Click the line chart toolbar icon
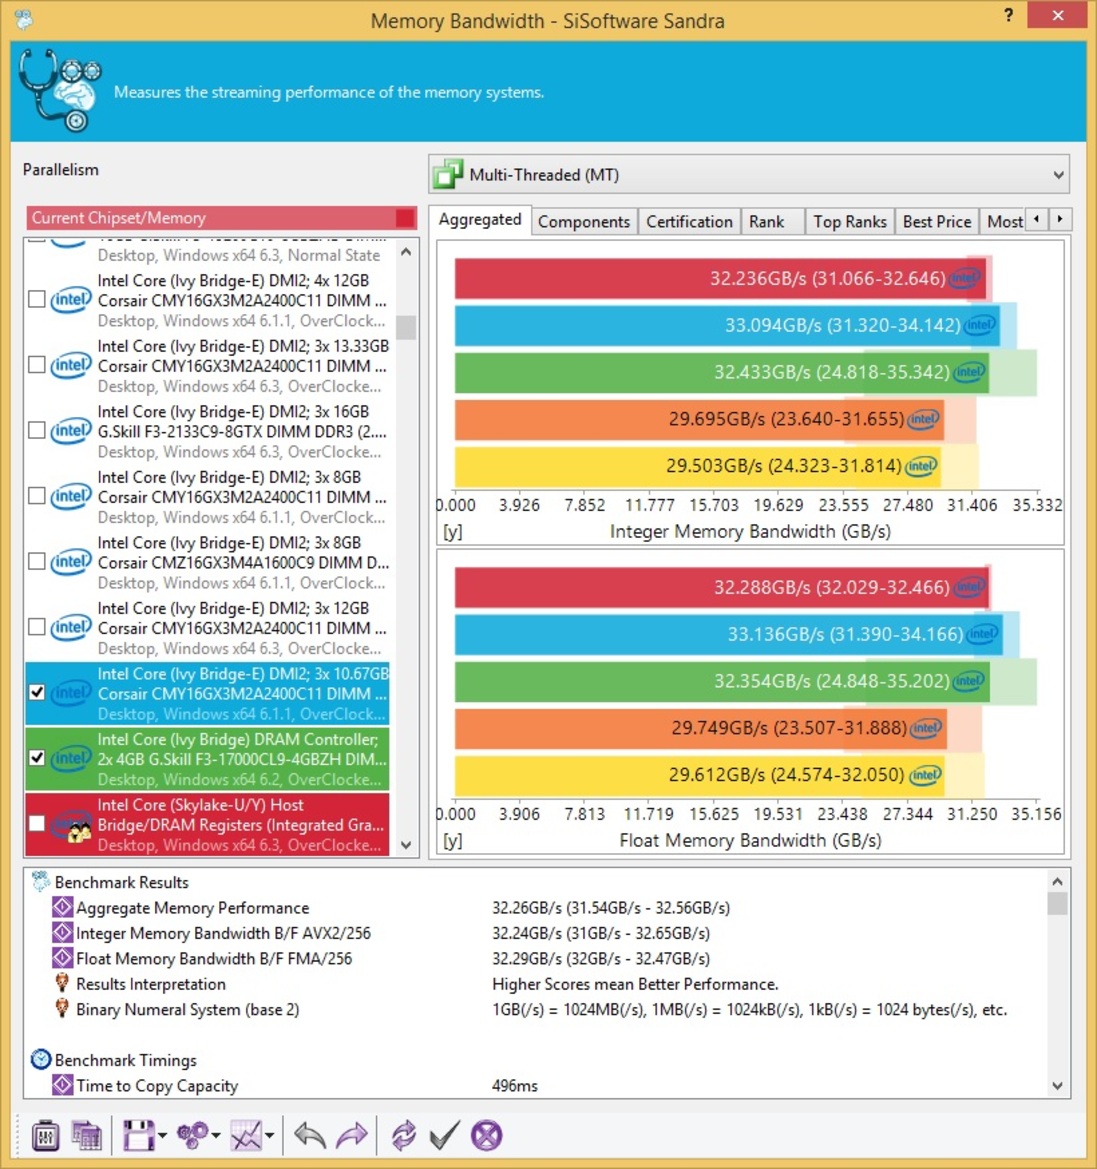This screenshot has height=1169, width=1097. click(x=246, y=1135)
